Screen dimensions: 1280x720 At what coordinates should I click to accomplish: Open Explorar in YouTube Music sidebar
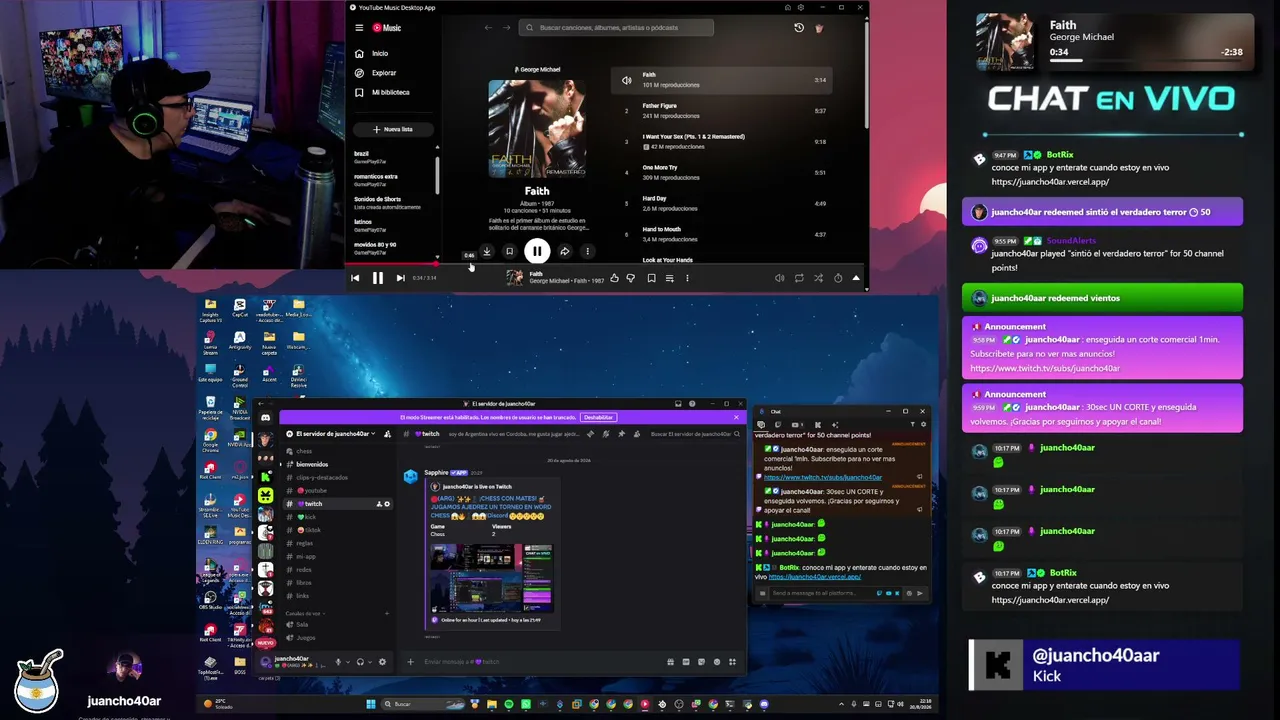tap(384, 73)
